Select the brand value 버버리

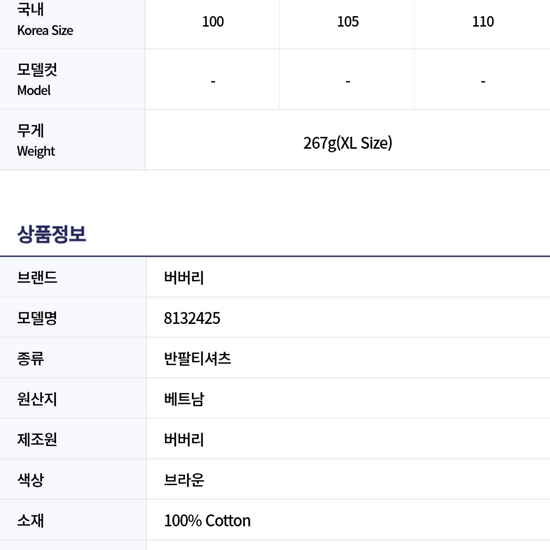click(184, 277)
